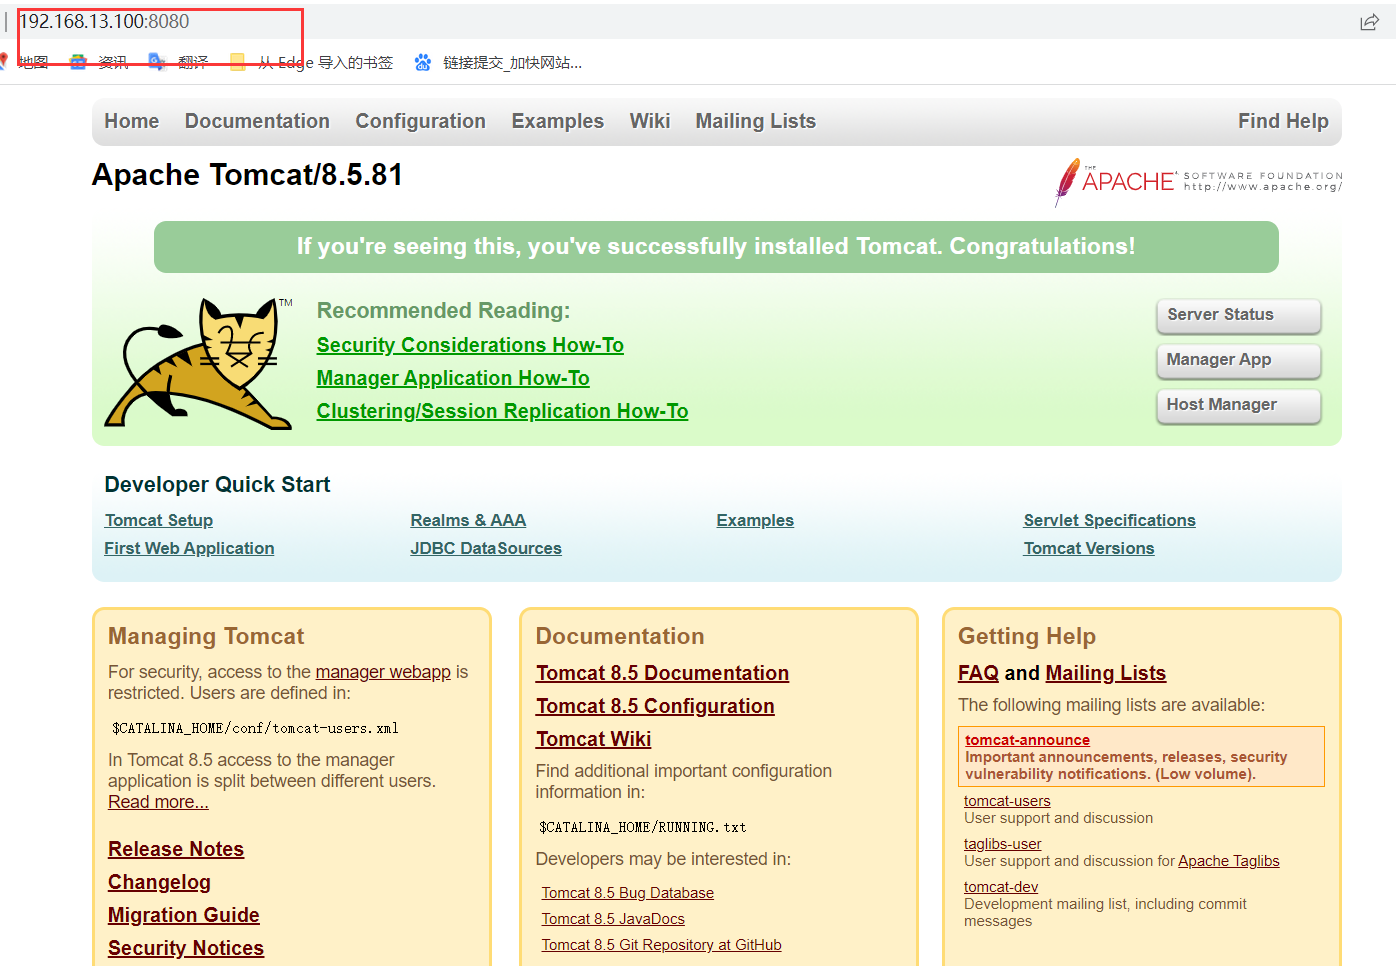Viewport: 1396px width, 966px height.
Task: Click the Documentation panel heading
Action: tap(620, 637)
